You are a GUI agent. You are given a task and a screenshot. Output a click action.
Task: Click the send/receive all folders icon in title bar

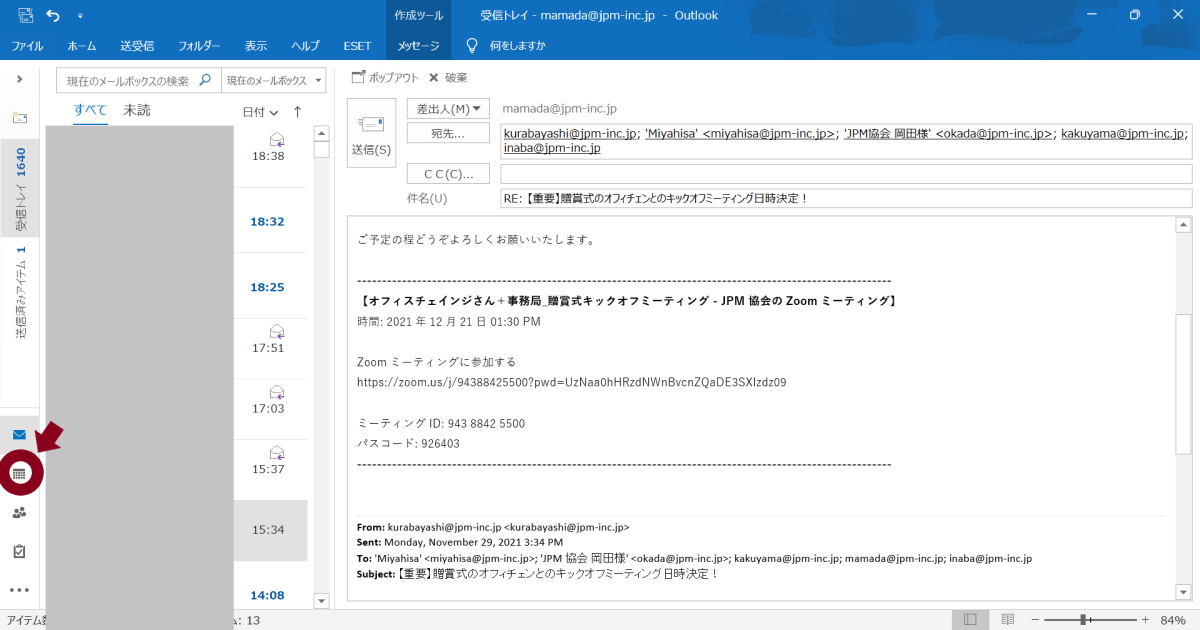coord(25,15)
